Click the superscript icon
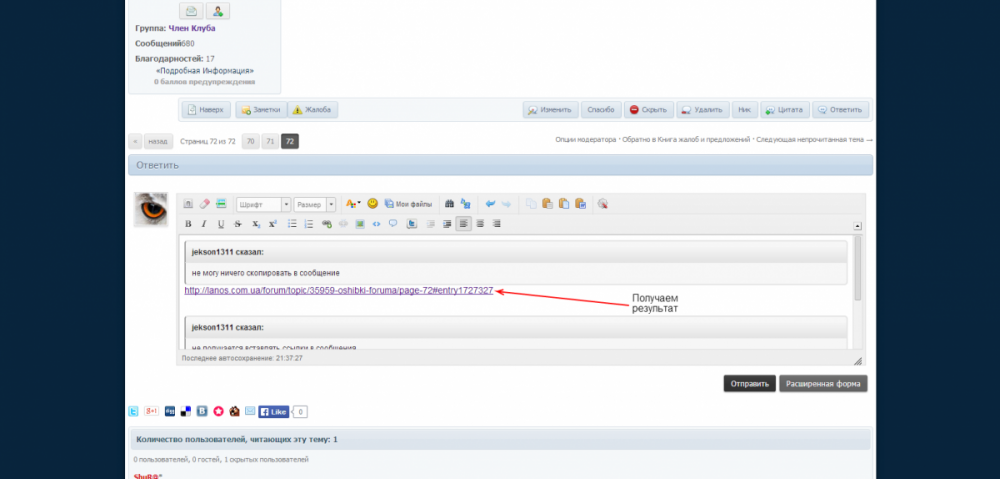 pos(272,223)
